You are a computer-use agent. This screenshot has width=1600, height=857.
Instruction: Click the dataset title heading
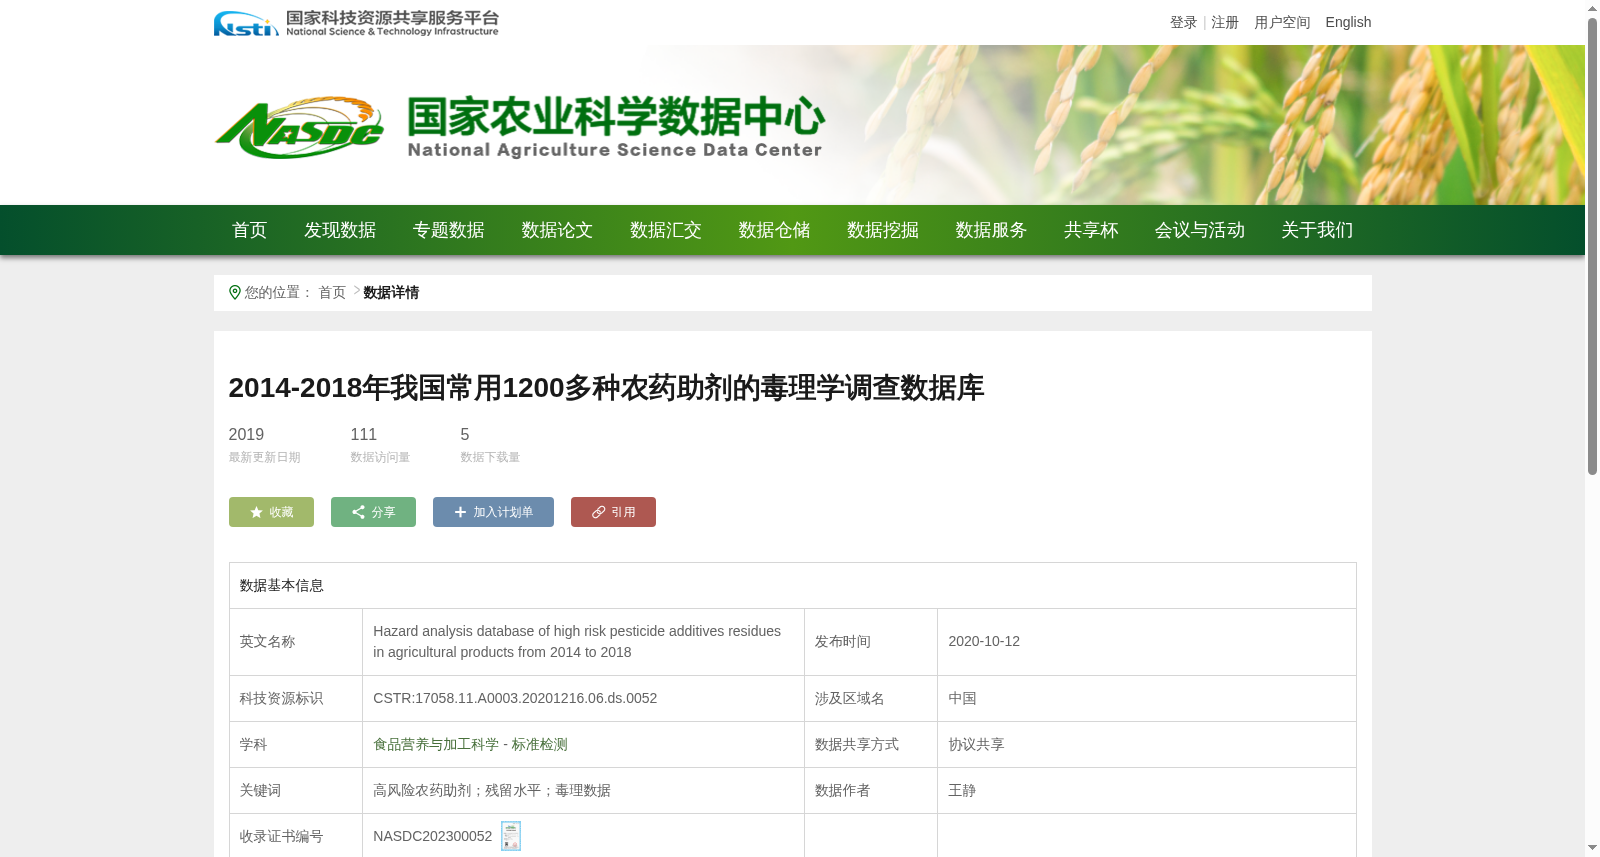606,387
